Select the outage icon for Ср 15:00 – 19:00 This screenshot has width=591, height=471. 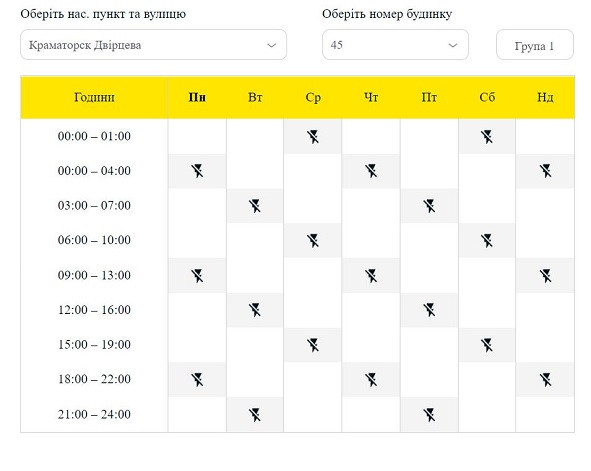(313, 345)
